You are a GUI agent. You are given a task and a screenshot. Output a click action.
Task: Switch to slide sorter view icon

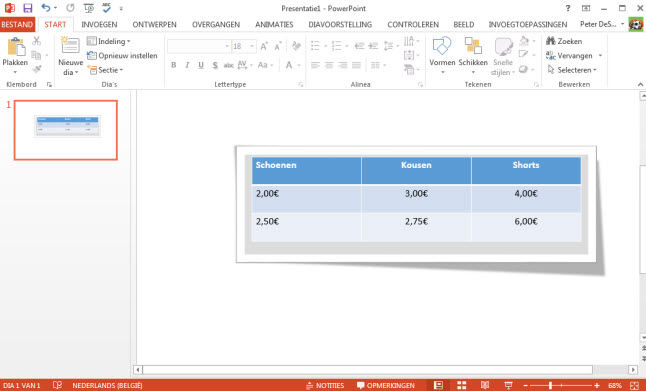click(x=462, y=386)
